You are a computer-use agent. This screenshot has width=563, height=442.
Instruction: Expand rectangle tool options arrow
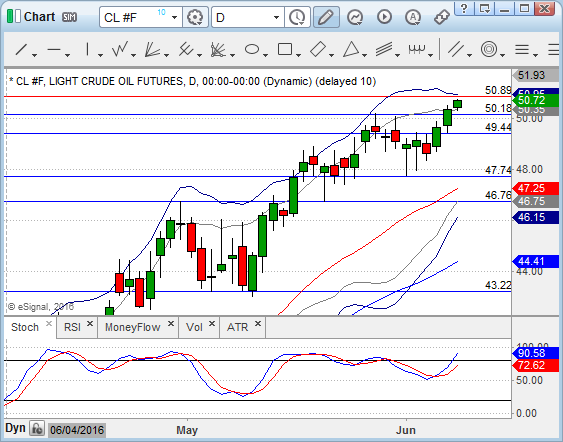pyautogui.click(x=298, y=55)
